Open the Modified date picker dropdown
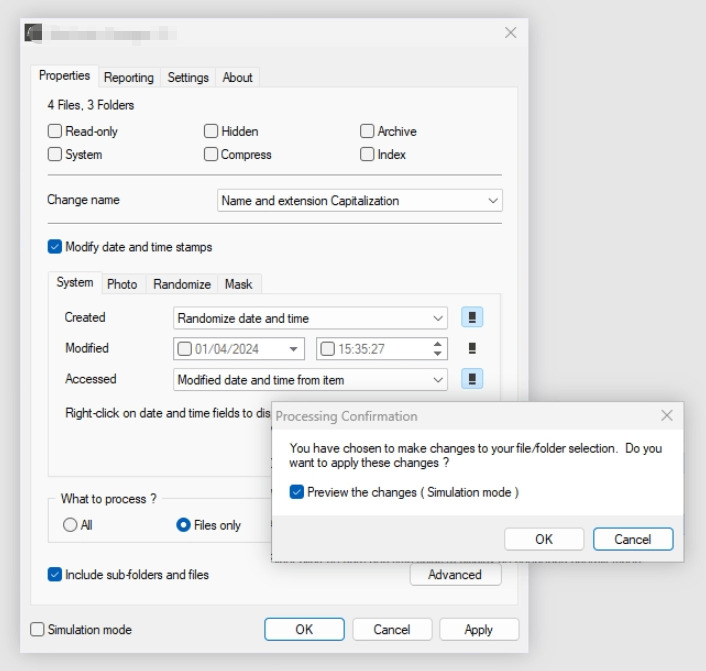This screenshot has width=706, height=671. click(x=294, y=349)
